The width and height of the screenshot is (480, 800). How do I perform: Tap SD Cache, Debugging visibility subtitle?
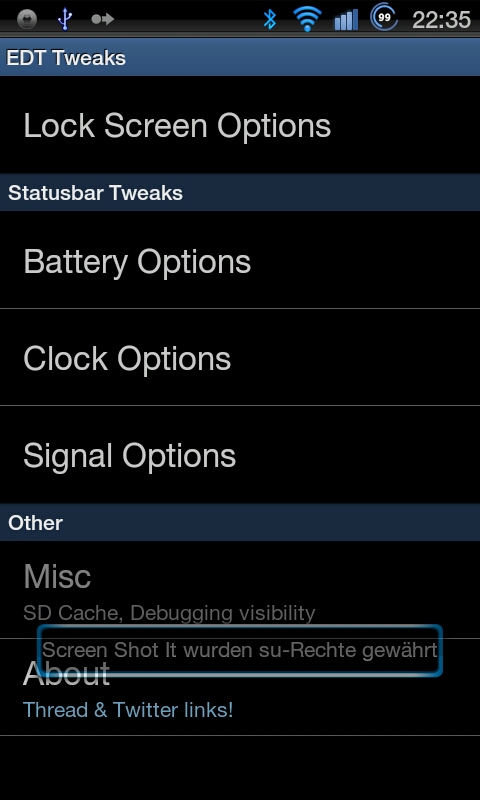pyautogui.click(x=169, y=613)
